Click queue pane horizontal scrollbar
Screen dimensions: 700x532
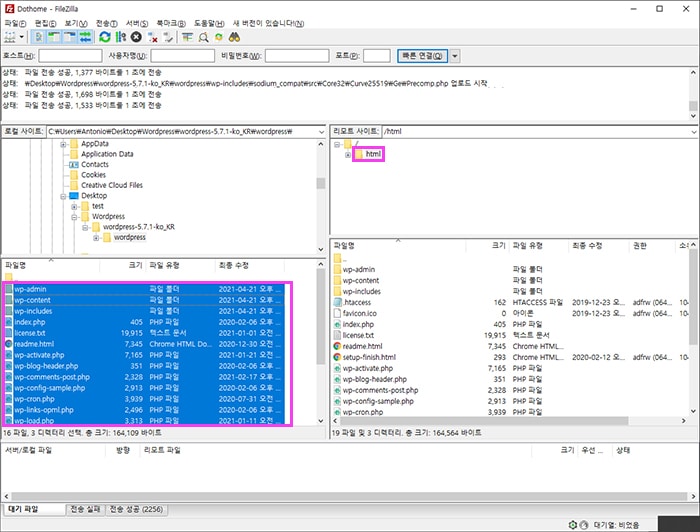[x=348, y=496]
